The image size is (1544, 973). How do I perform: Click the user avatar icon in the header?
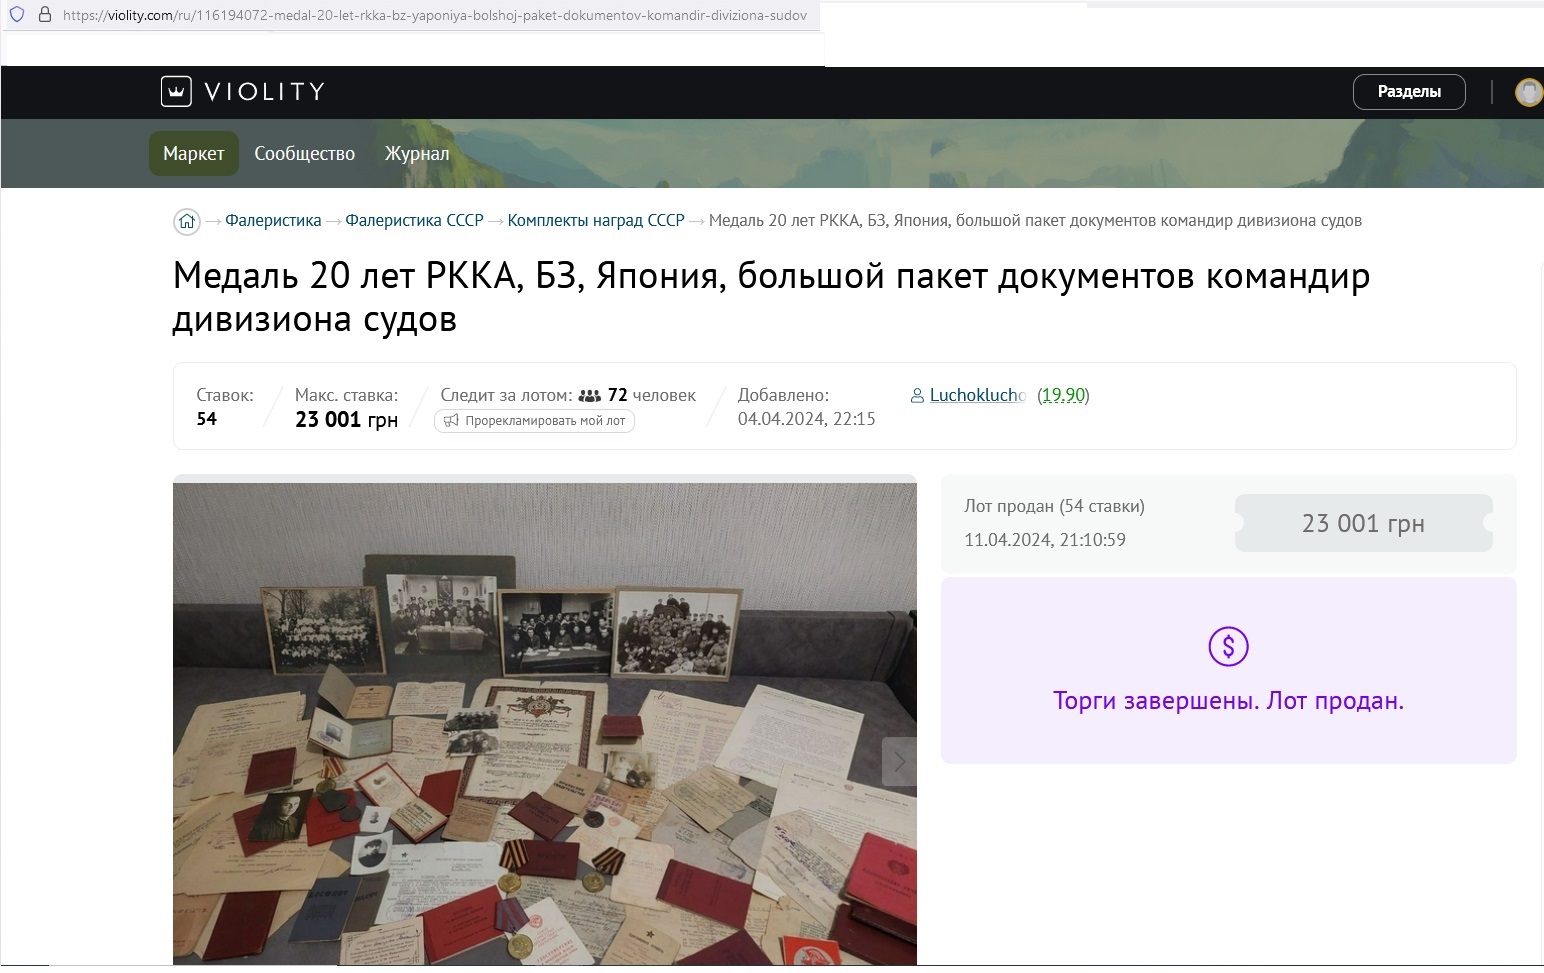point(1529,92)
